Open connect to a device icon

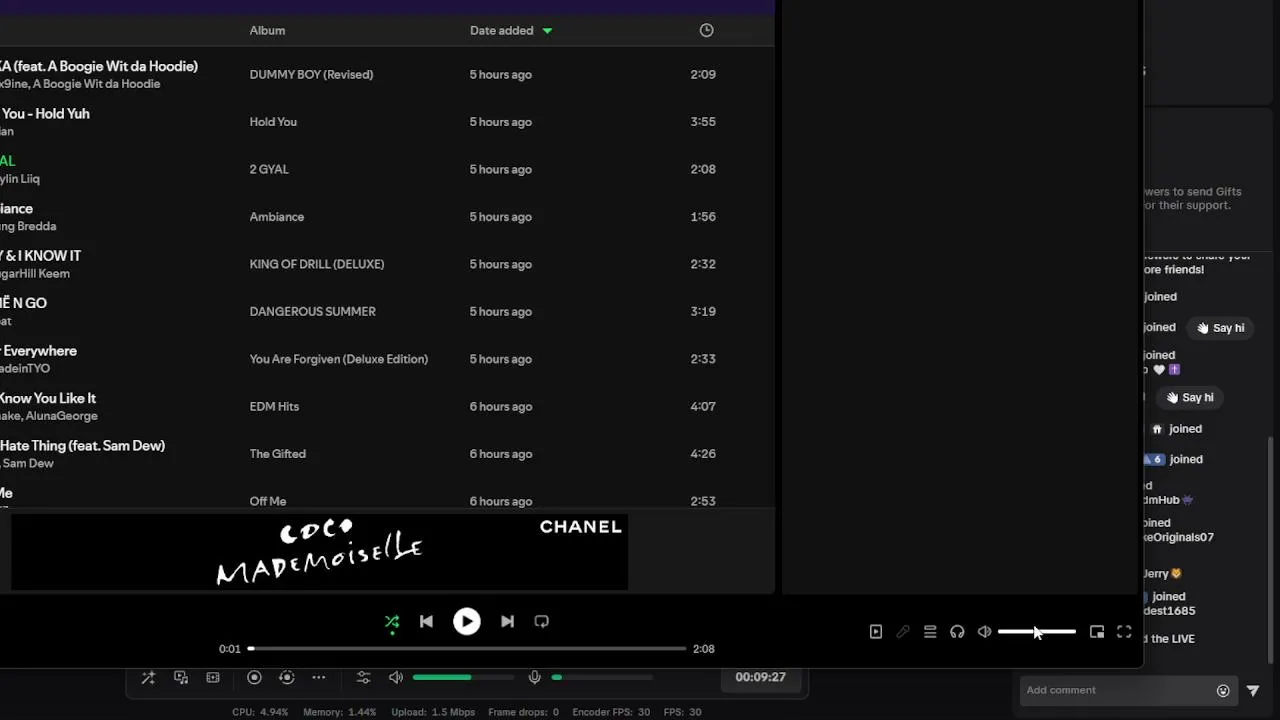(x=957, y=632)
